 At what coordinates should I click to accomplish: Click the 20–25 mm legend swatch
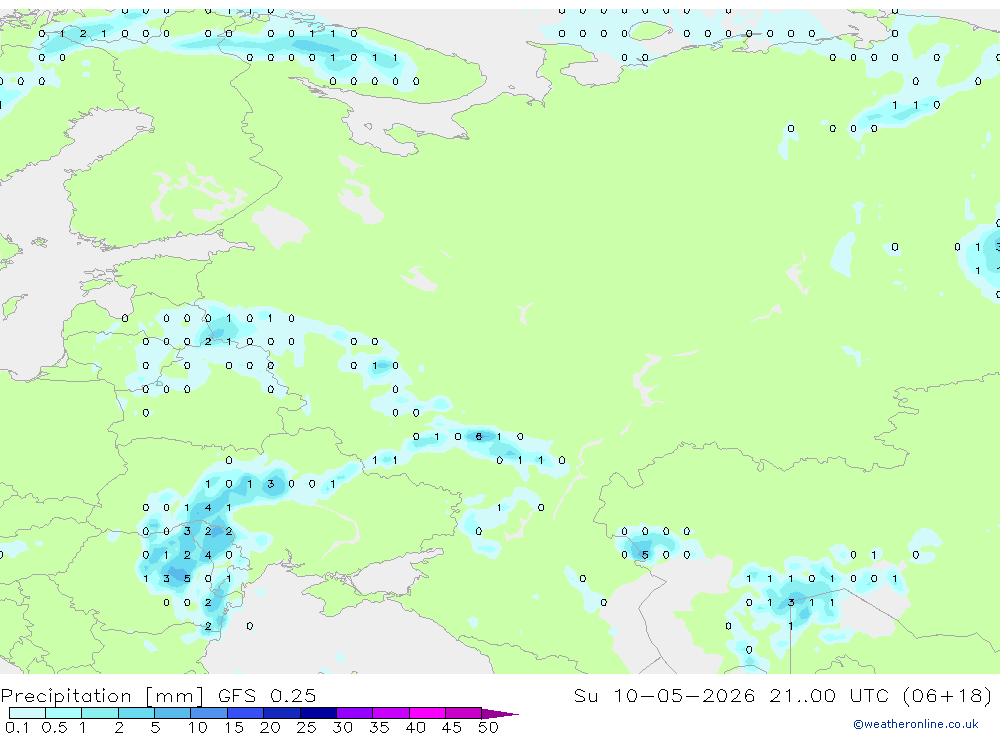pyautogui.click(x=282, y=713)
